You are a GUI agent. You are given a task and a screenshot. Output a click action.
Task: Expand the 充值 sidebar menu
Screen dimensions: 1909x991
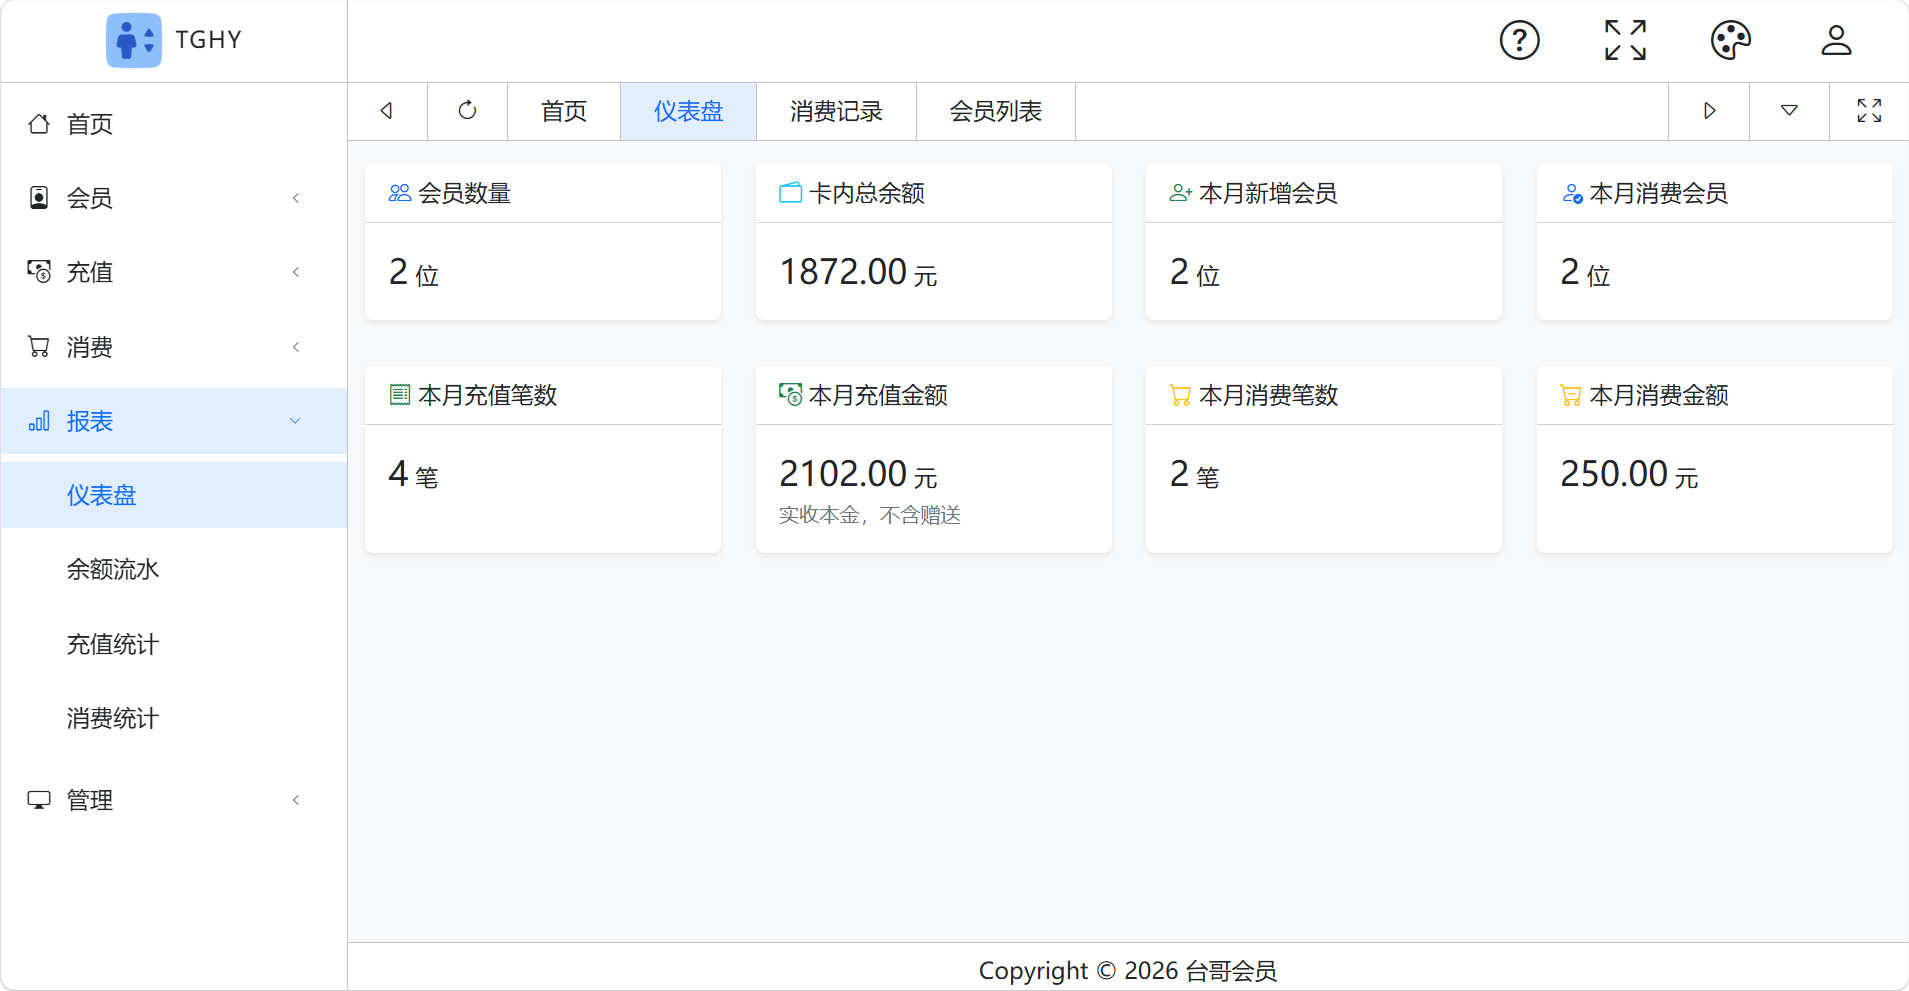(x=174, y=272)
